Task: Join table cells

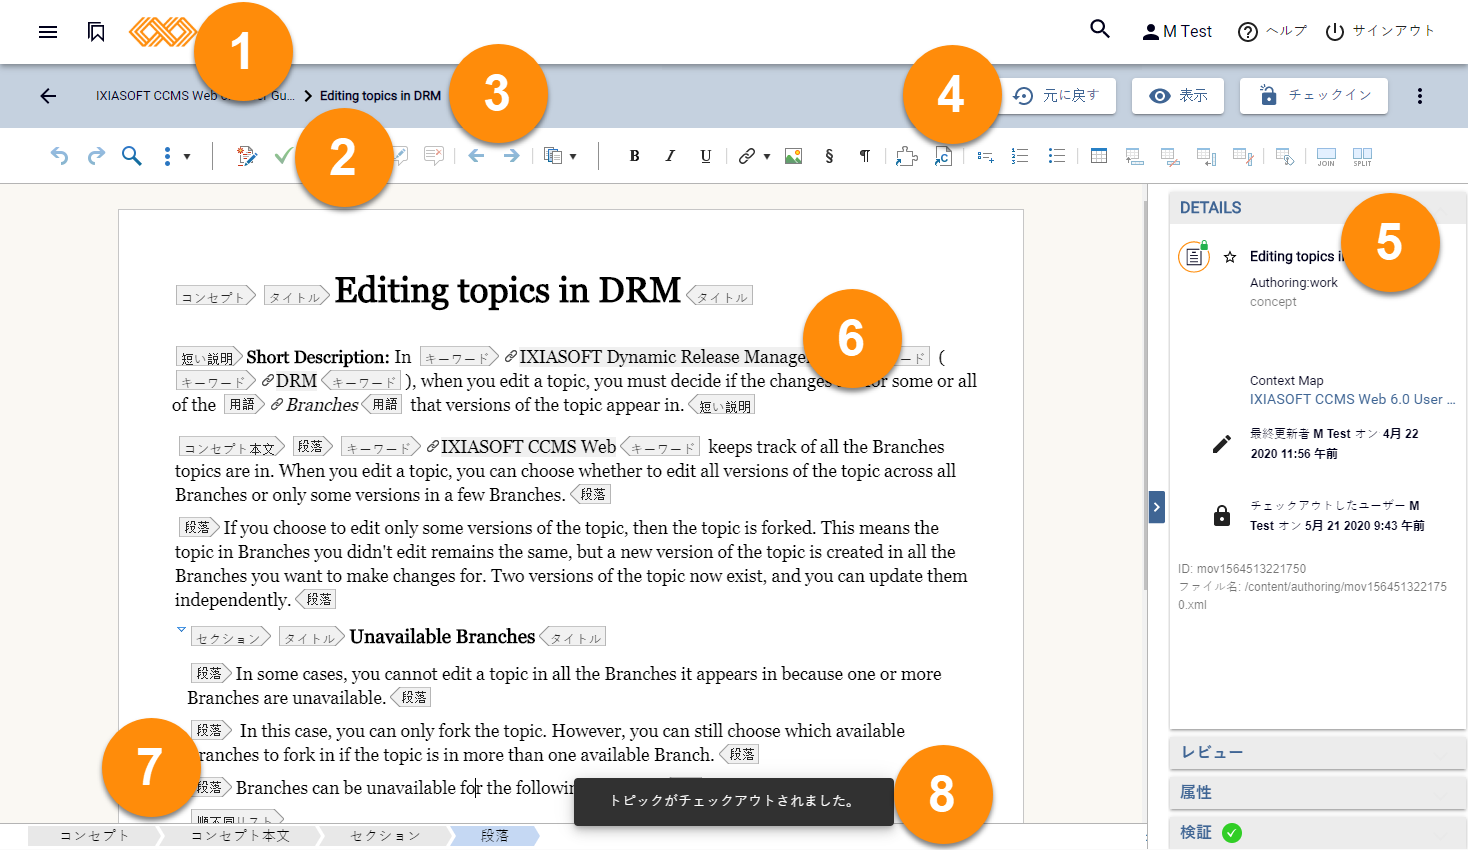Action: click(1326, 156)
